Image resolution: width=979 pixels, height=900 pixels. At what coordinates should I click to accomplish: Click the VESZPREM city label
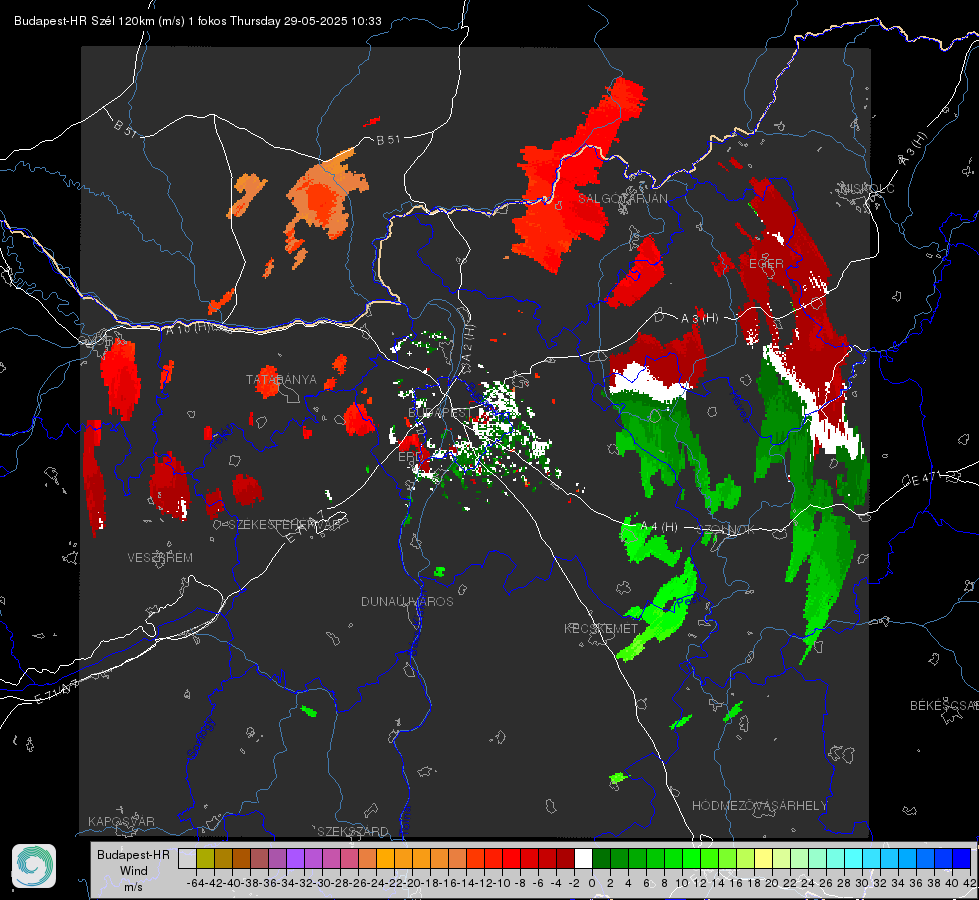click(x=160, y=558)
